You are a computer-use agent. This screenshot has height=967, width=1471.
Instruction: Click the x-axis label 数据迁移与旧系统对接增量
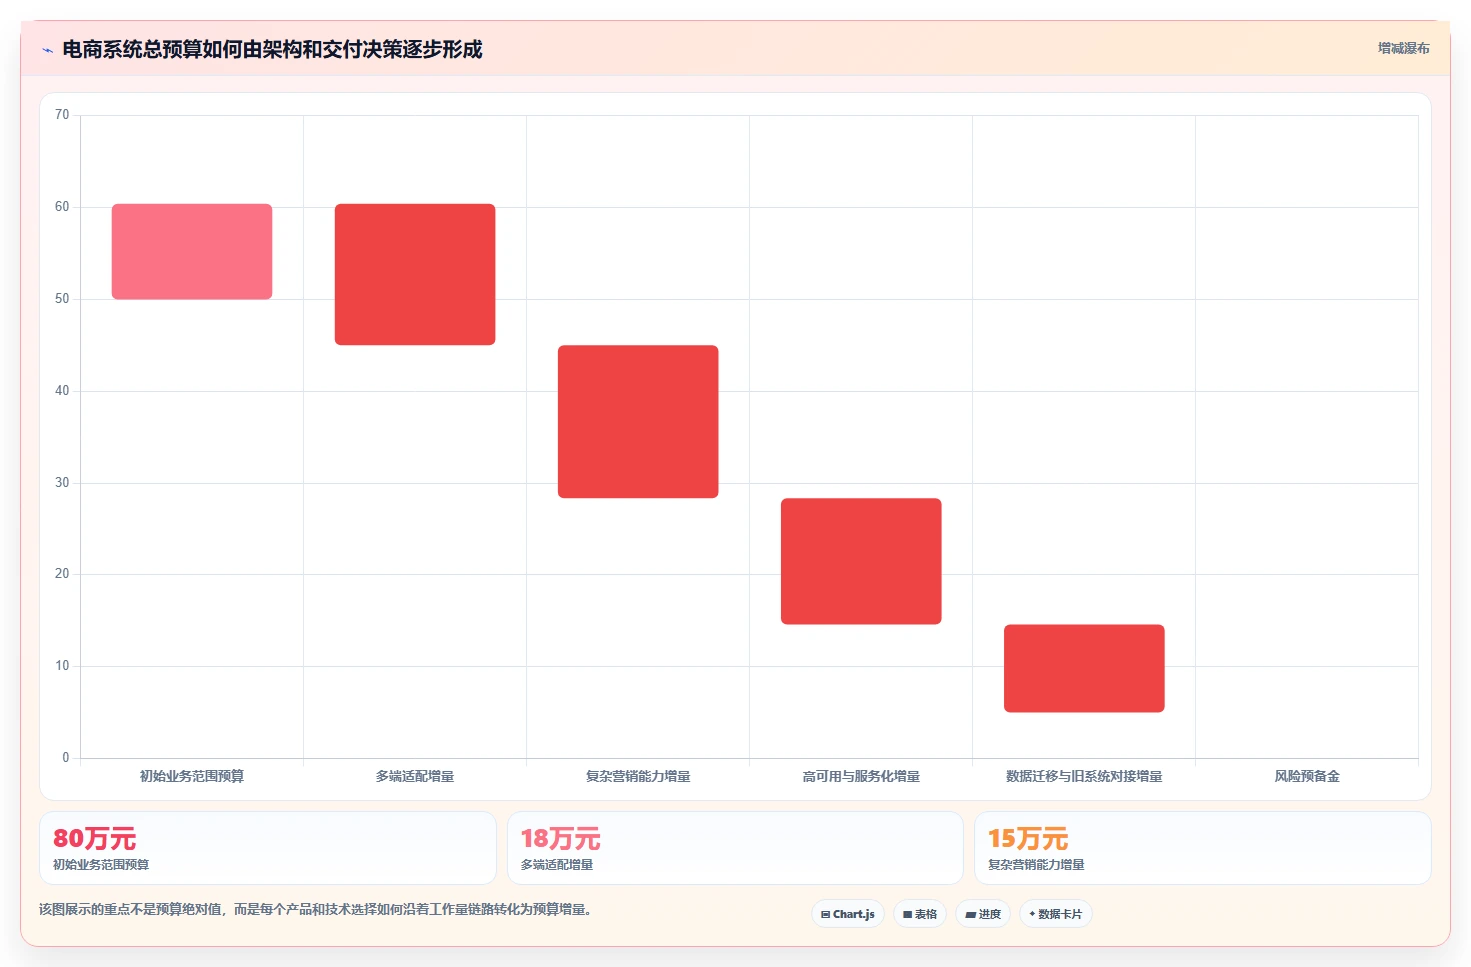[x=1084, y=776]
